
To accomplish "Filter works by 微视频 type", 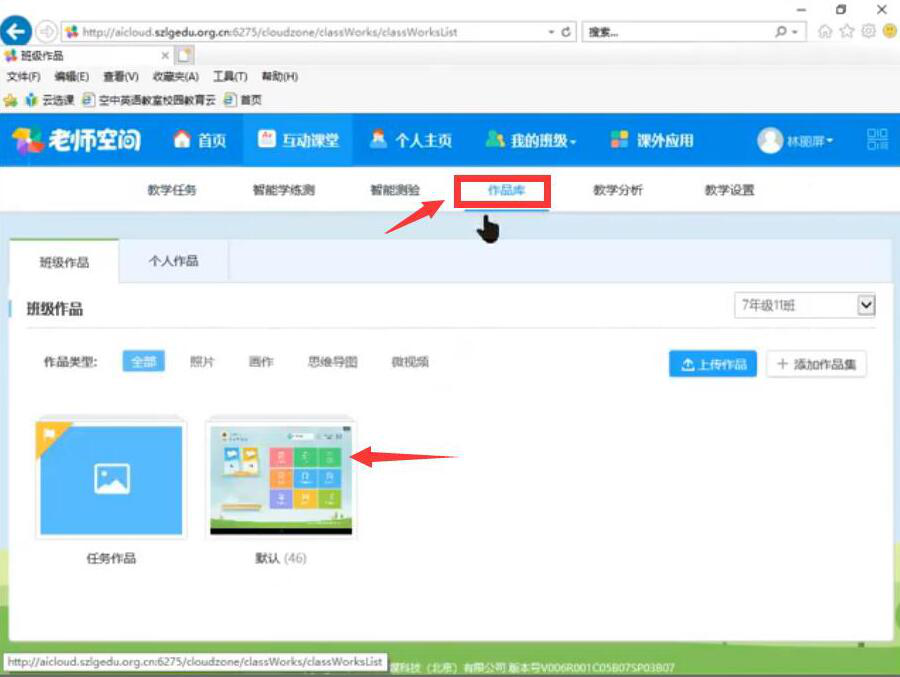I will [410, 362].
